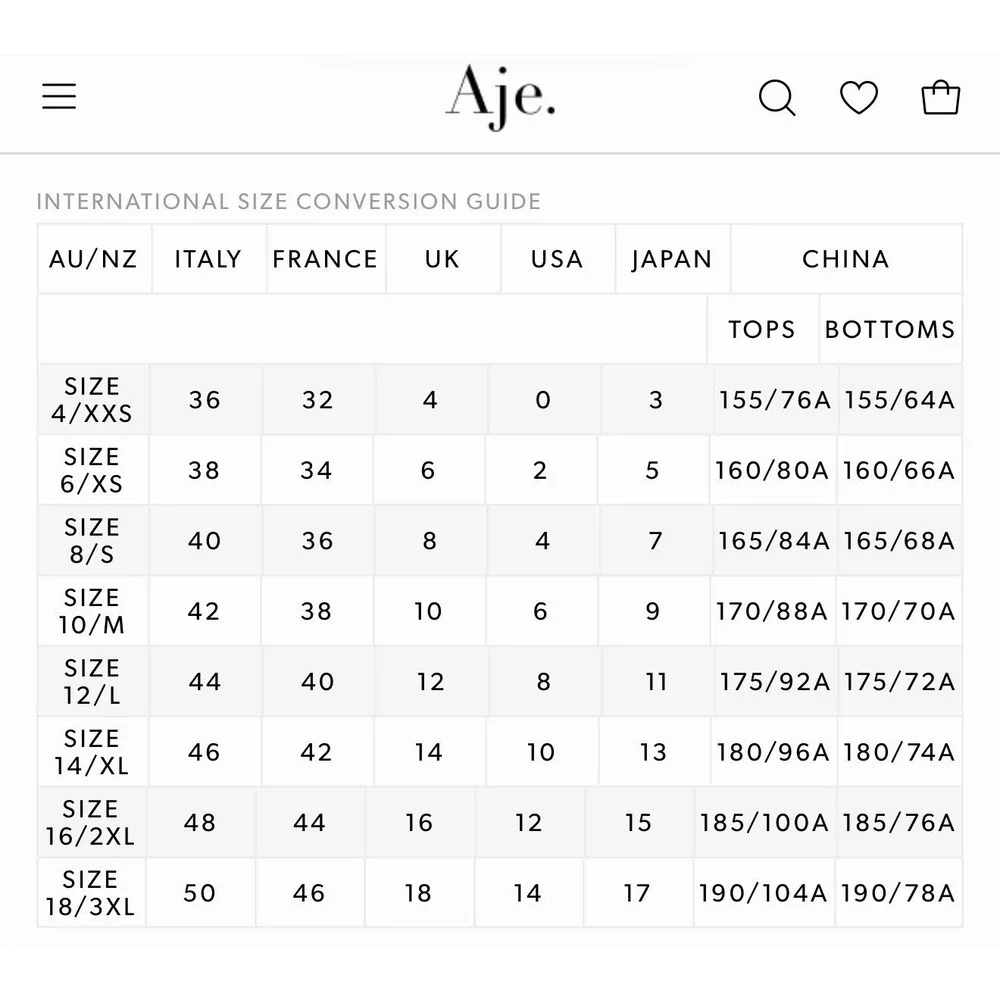
Task: Click the FRANCE column header
Action: coord(324,259)
